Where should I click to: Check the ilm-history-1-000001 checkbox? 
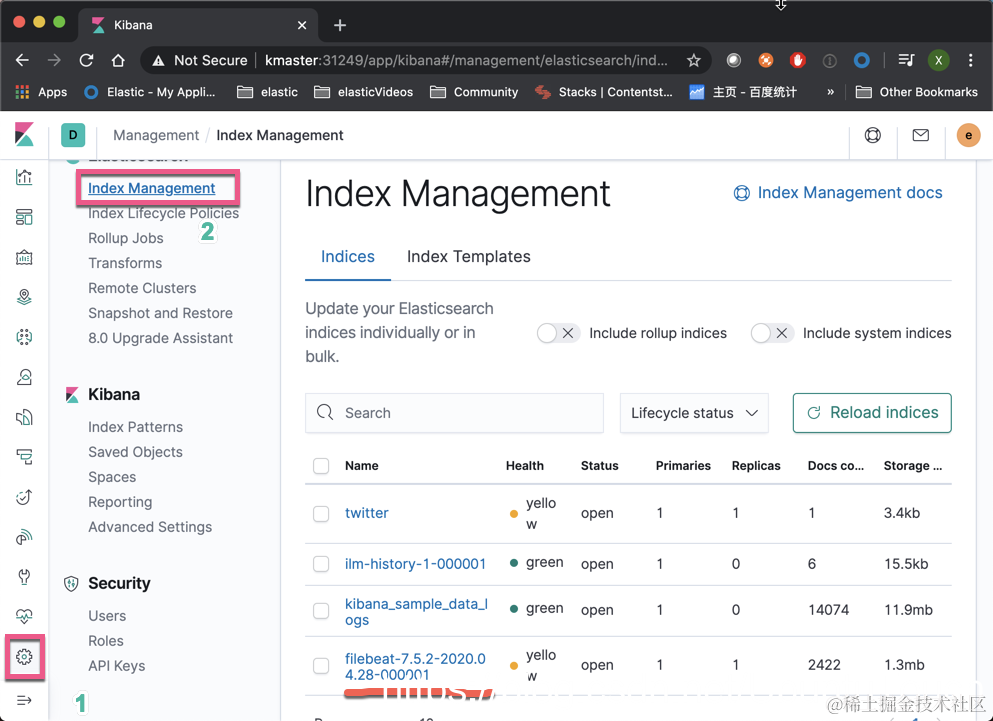coord(321,564)
